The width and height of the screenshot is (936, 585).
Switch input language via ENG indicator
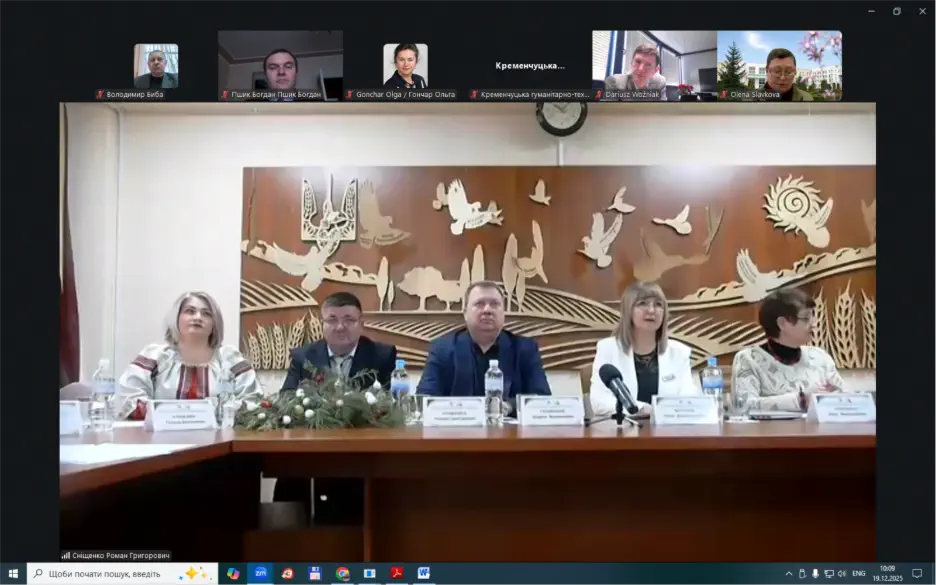click(x=858, y=574)
